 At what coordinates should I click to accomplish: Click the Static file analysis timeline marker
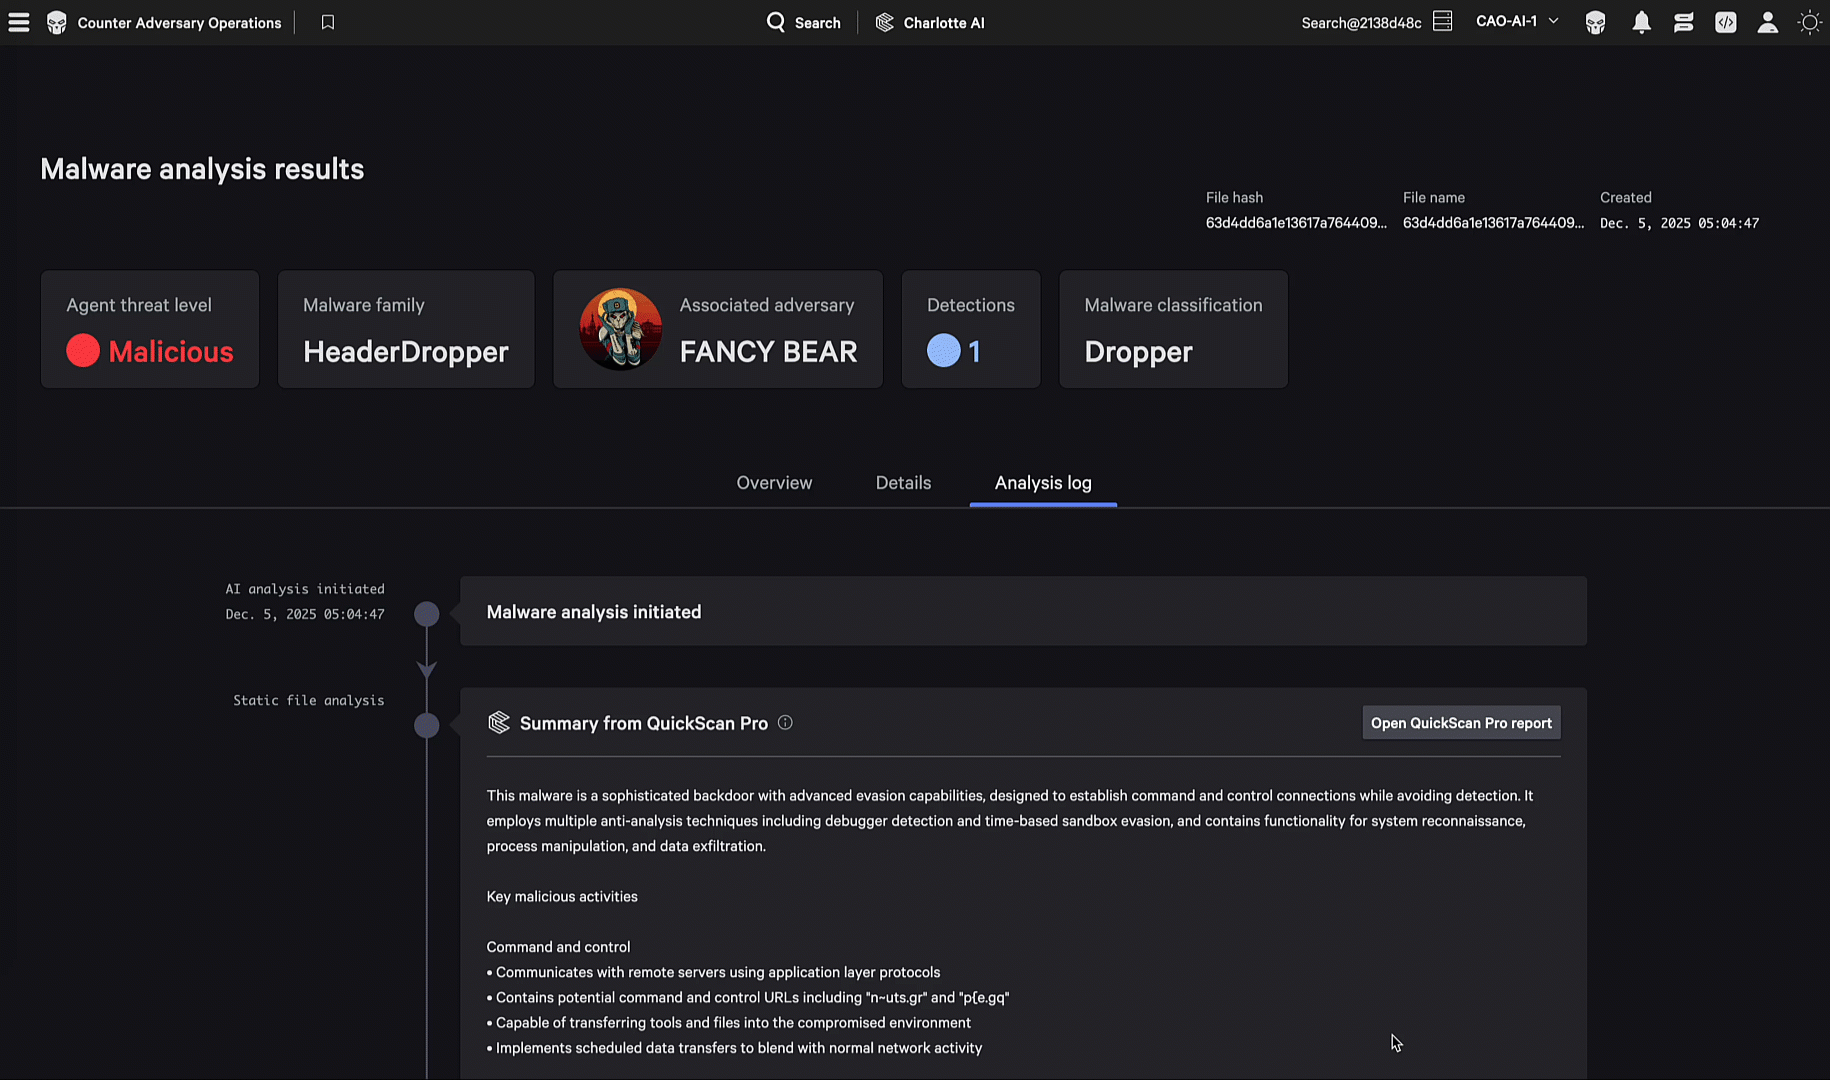point(427,725)
